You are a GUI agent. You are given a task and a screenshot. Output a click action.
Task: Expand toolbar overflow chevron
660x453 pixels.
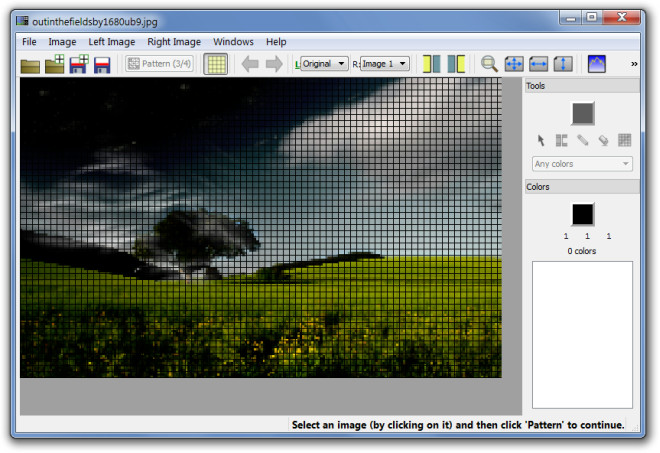click(634, 64)
